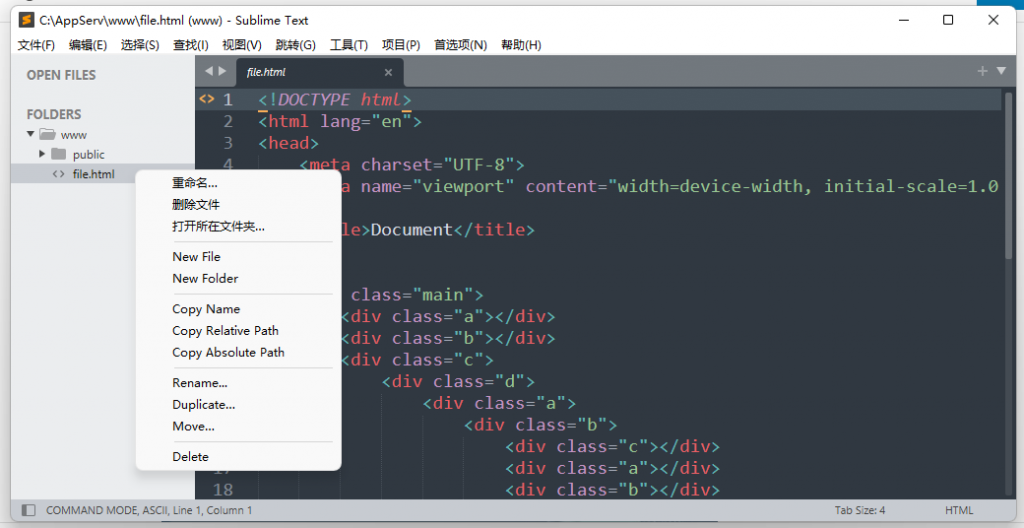
Task: Open 文件(F) menu
Action: (x=36, y=44)
